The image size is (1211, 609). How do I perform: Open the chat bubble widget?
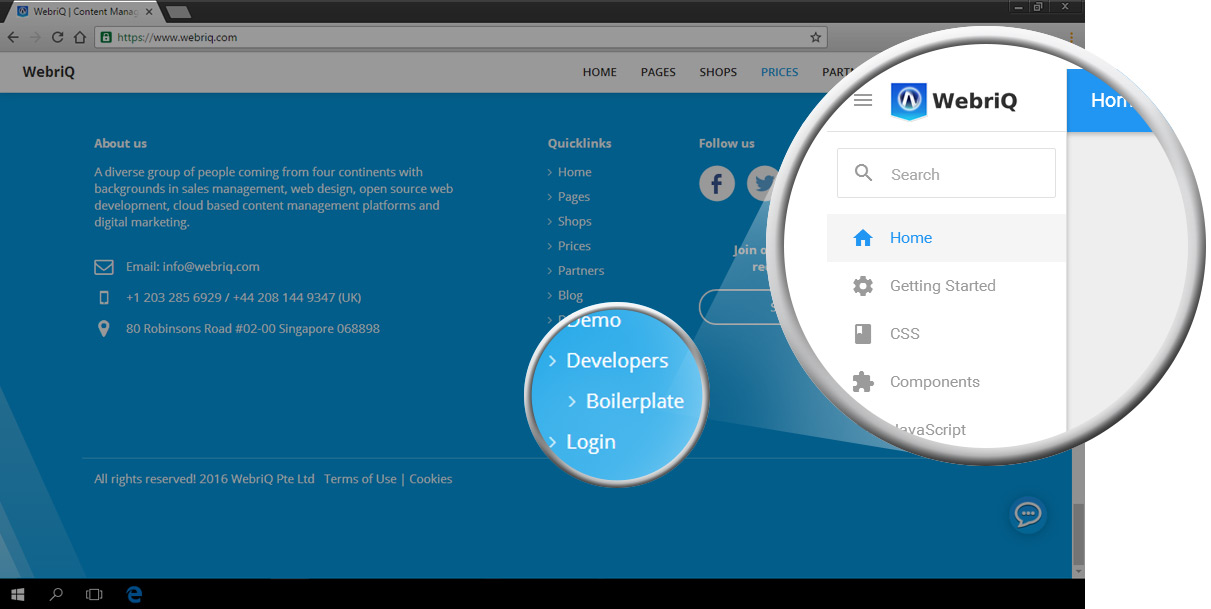(x=1027, y=515)
